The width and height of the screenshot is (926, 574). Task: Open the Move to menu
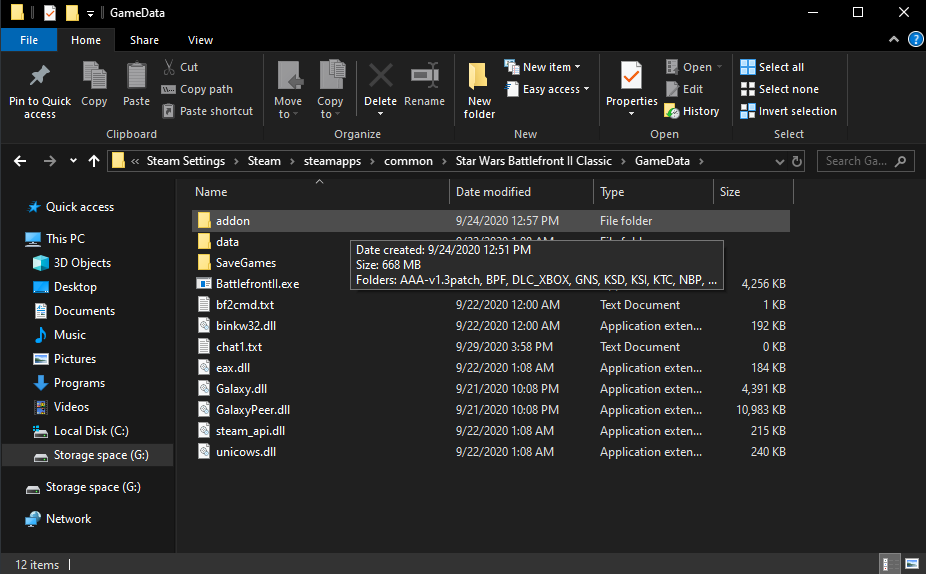point(288,90)
